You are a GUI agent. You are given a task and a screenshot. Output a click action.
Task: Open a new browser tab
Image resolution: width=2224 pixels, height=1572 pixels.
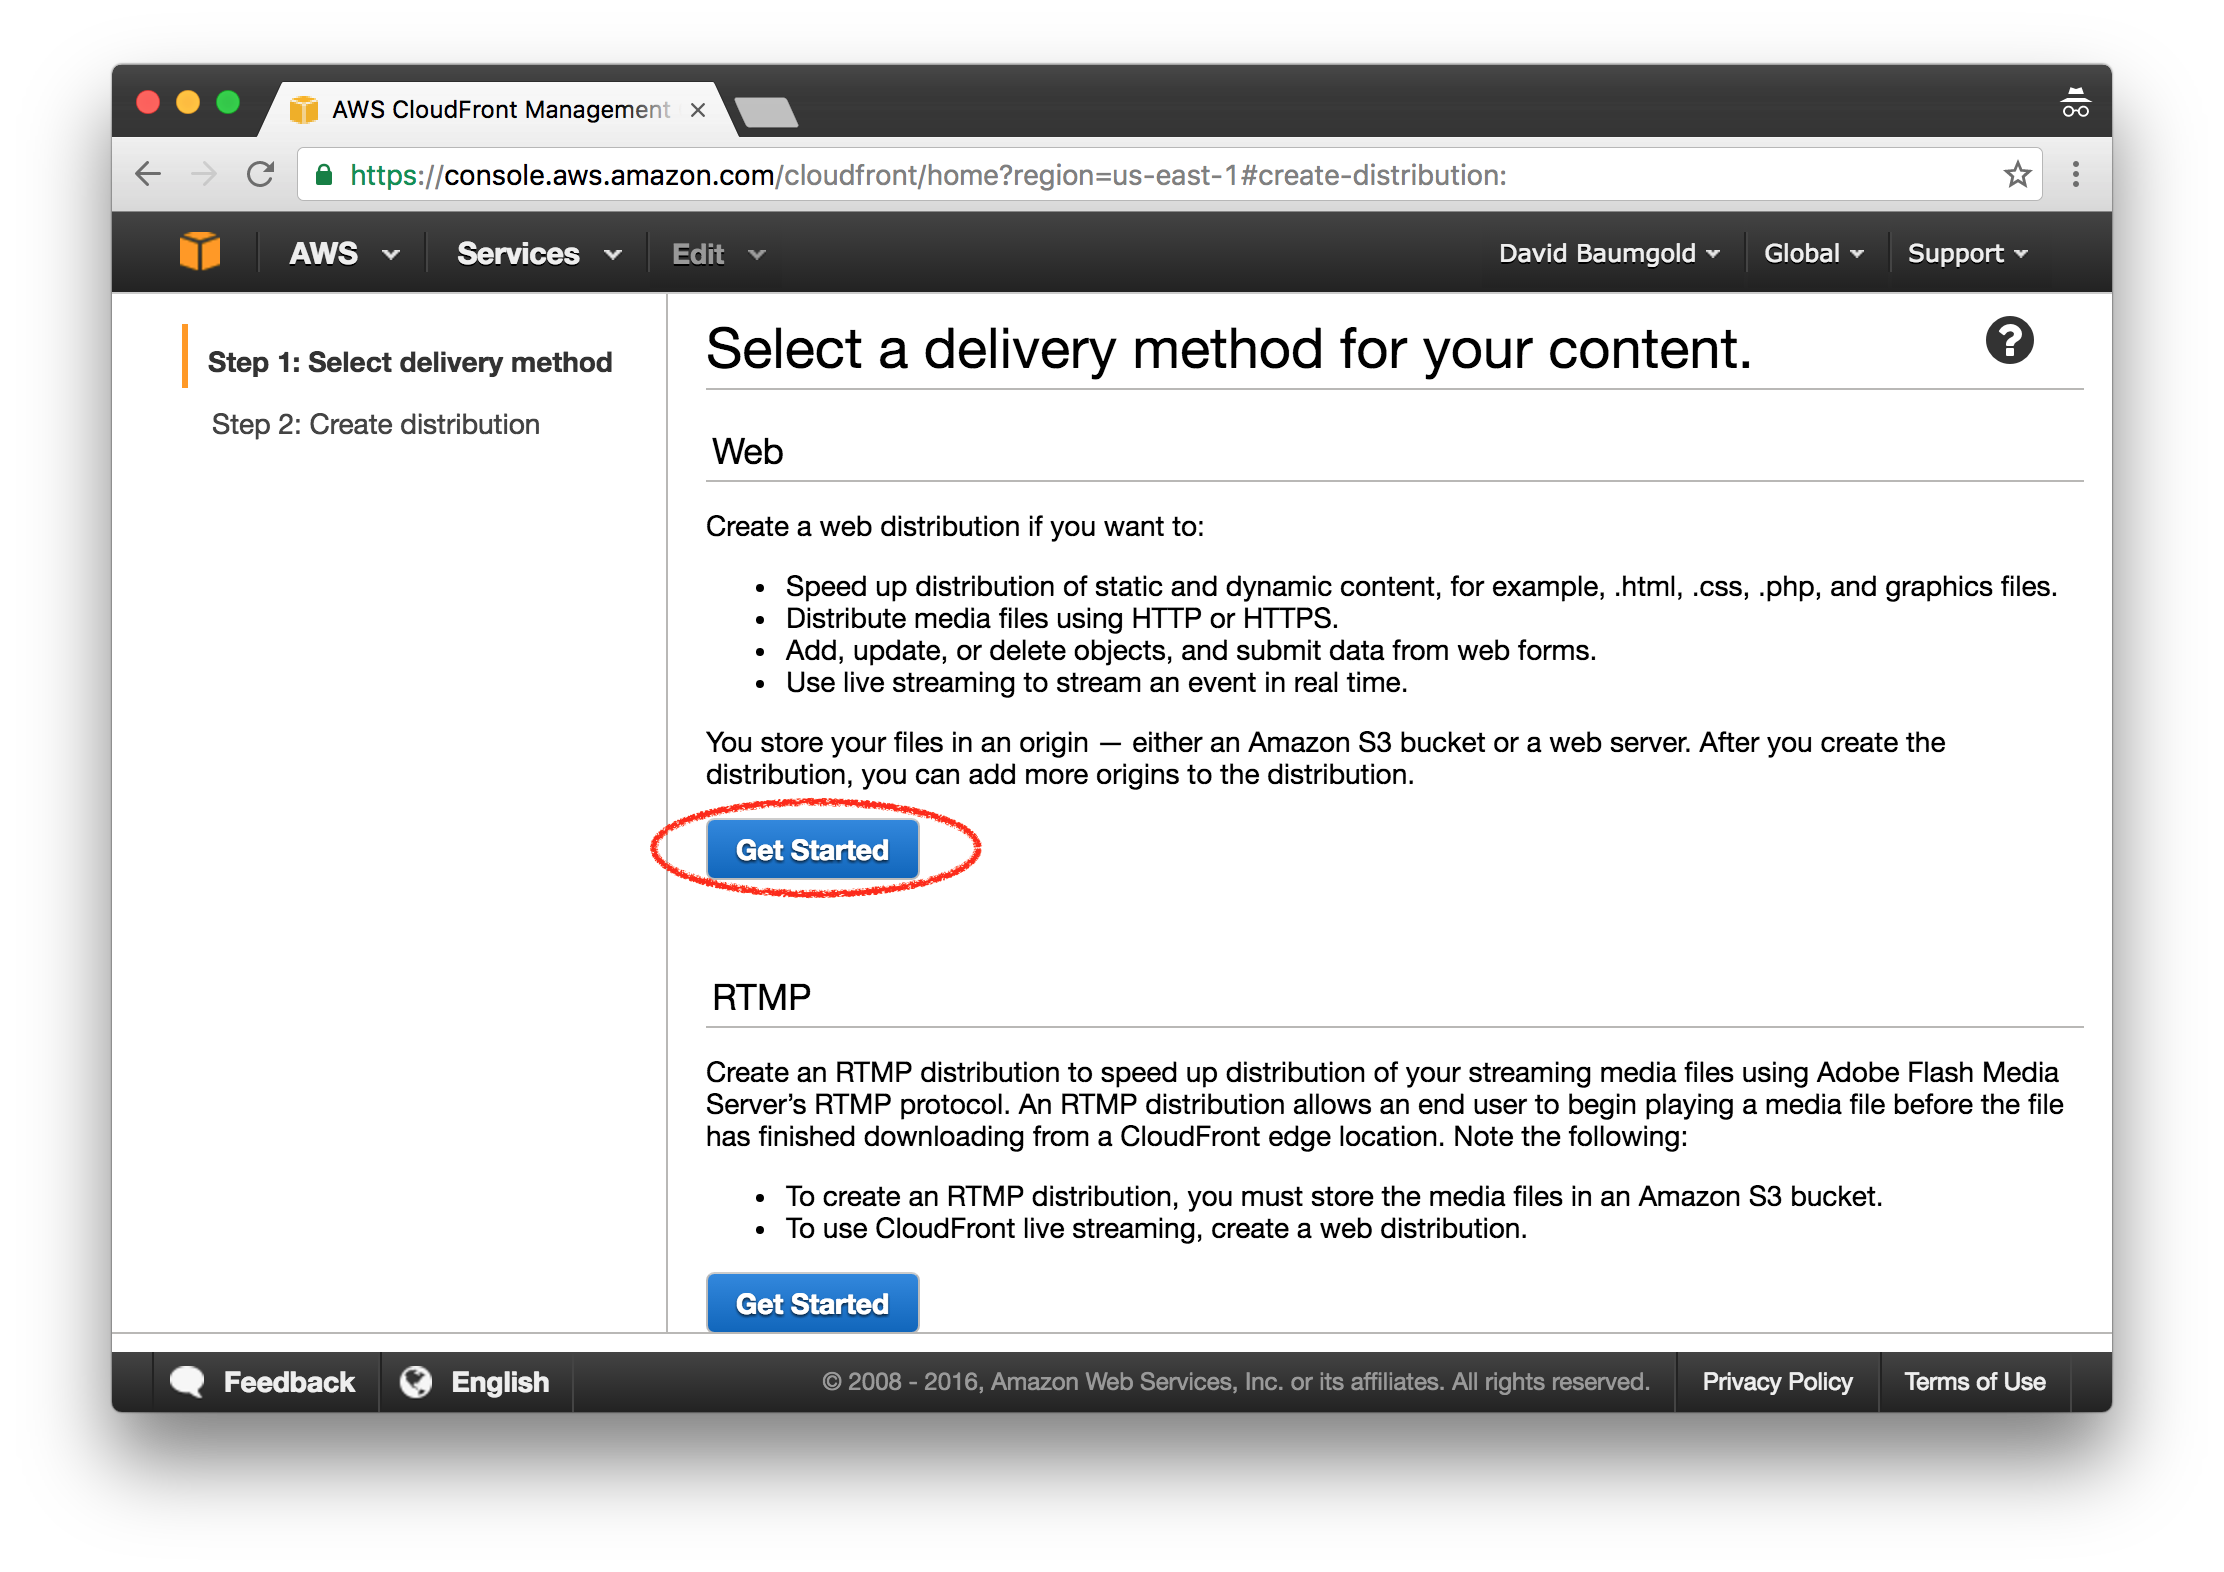pos(766,111)
